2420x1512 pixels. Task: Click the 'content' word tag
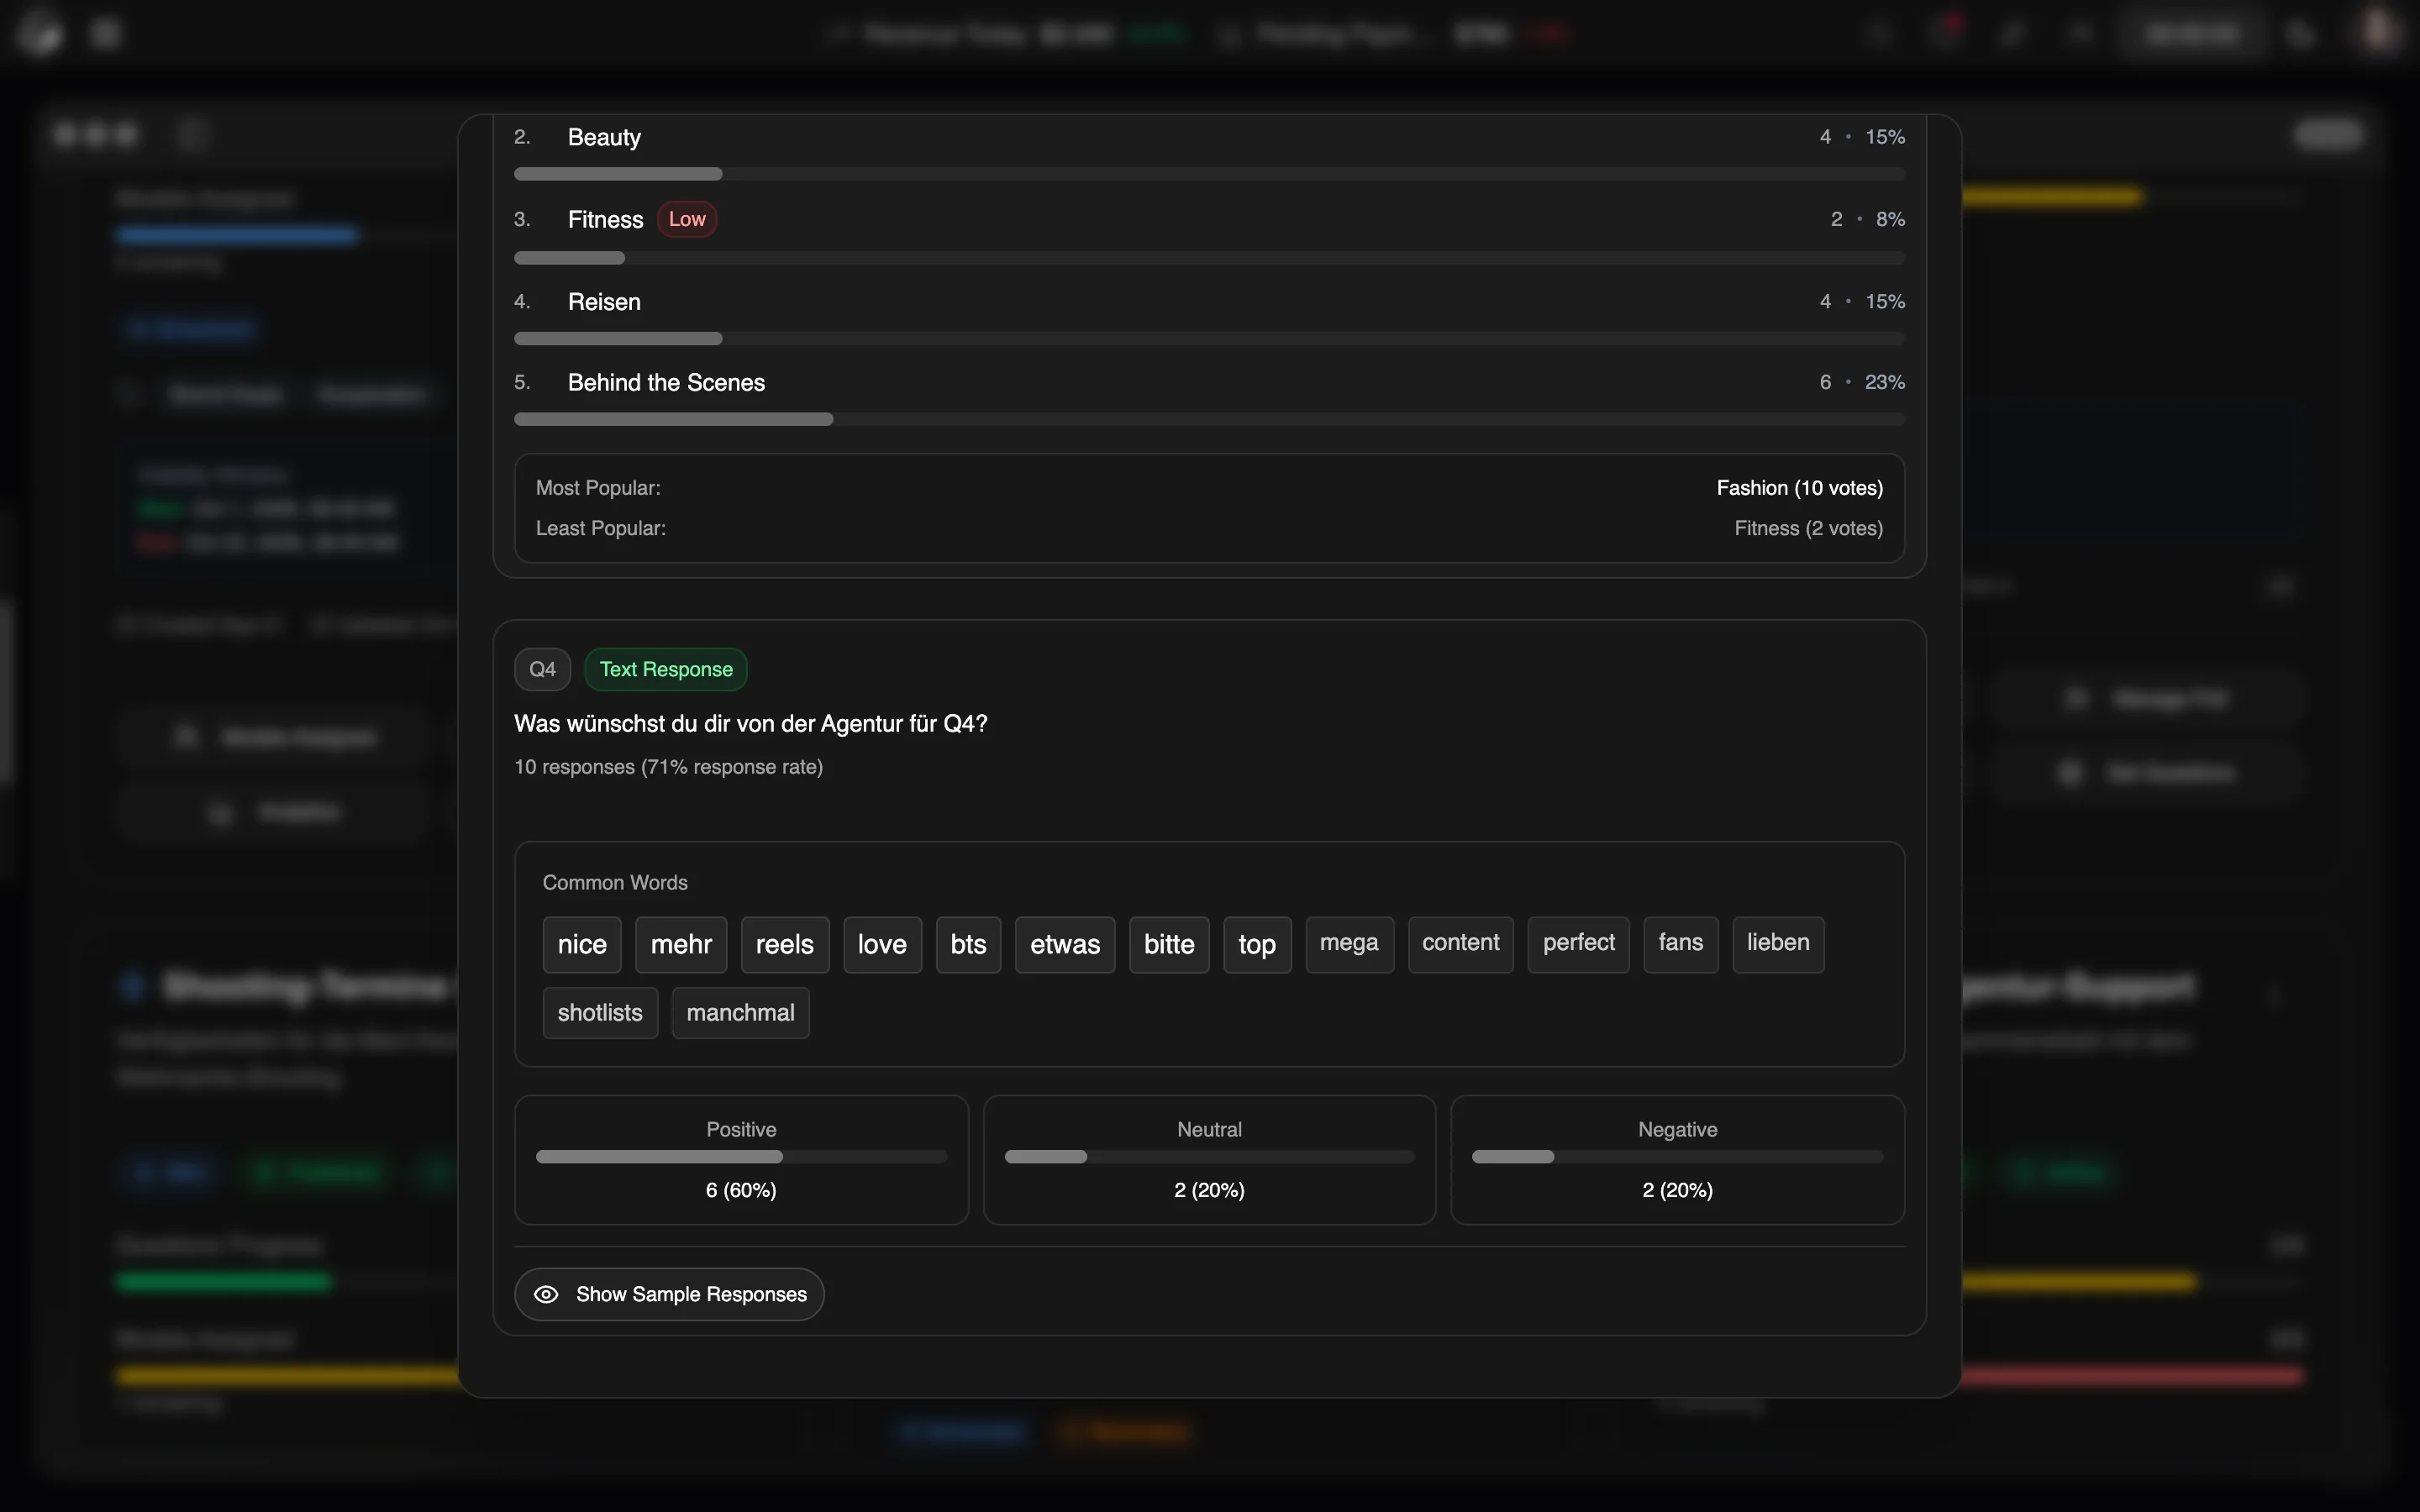[x=1460, y=944]
